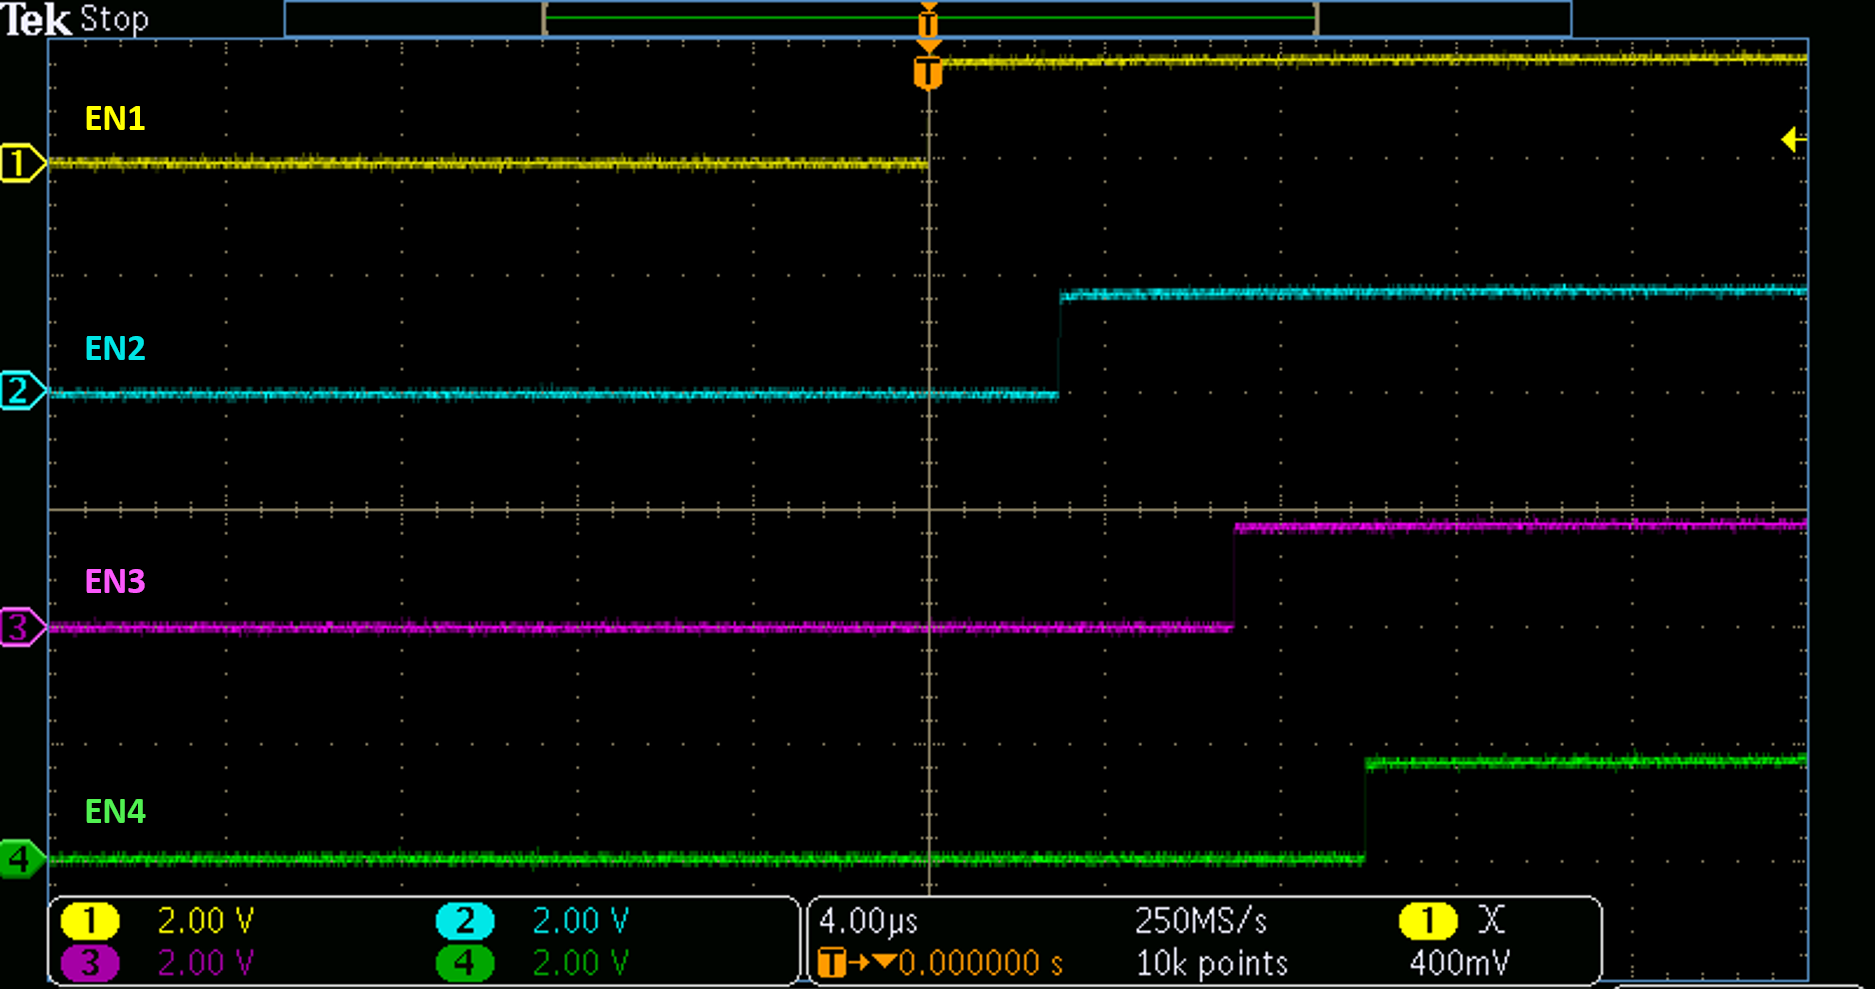The image size is (1875, 989).
Task: Click the trigger source channel 1 badge
Action: click(1427, 920)
